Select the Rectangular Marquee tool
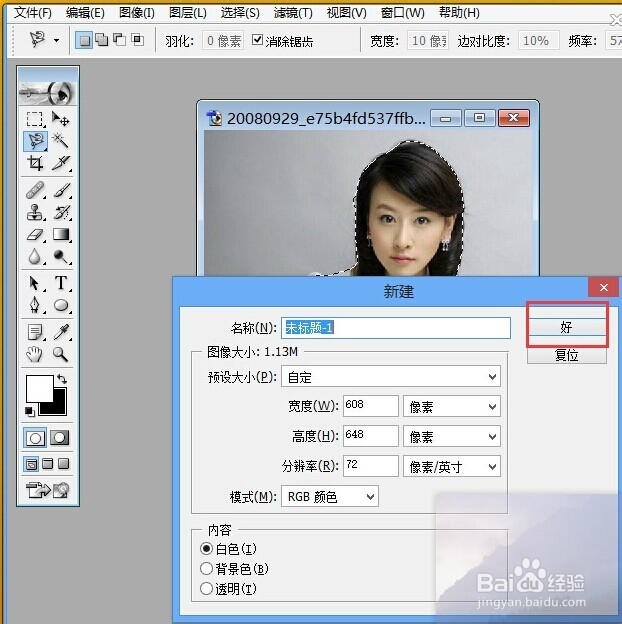This screenshot has height=624, width=622. point(35,119)
